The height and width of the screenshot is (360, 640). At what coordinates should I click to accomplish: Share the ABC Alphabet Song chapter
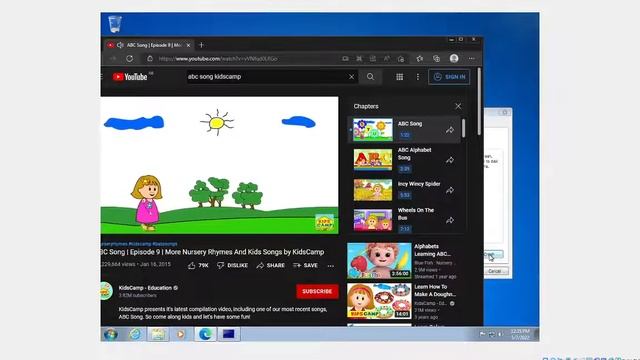[x=450, y=160]
